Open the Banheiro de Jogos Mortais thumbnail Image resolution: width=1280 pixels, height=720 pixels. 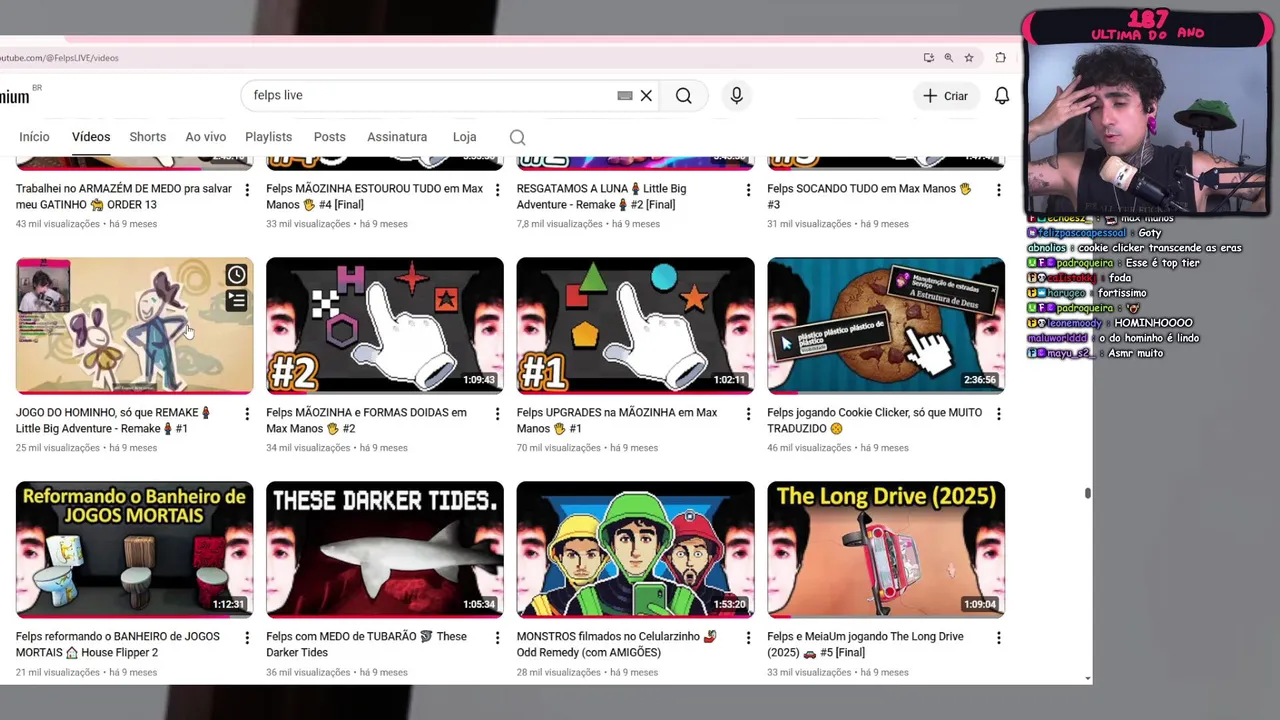pos(134,549)
